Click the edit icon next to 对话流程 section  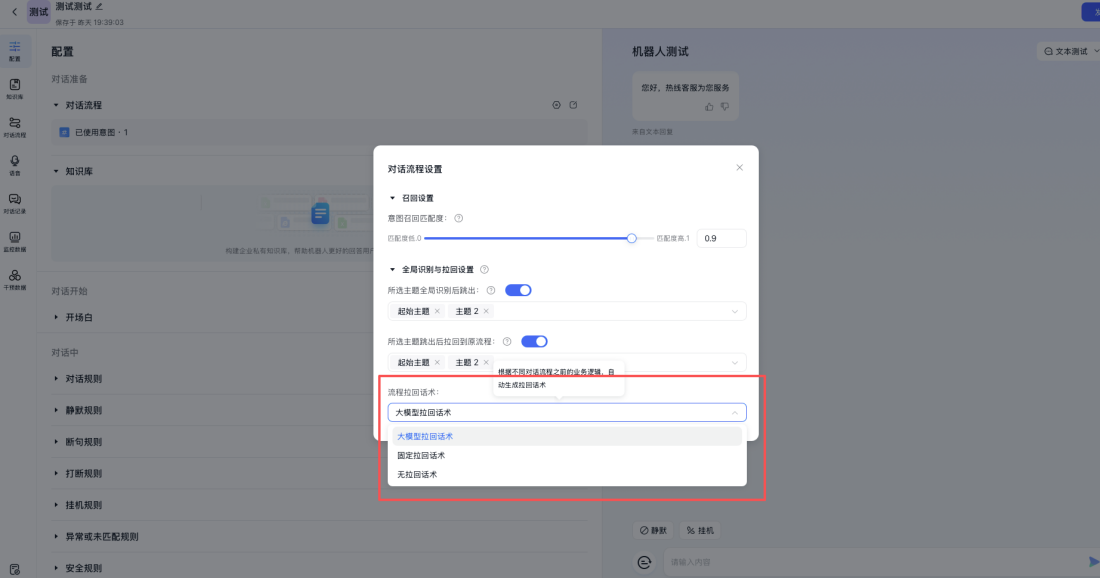tap(573, 104)
